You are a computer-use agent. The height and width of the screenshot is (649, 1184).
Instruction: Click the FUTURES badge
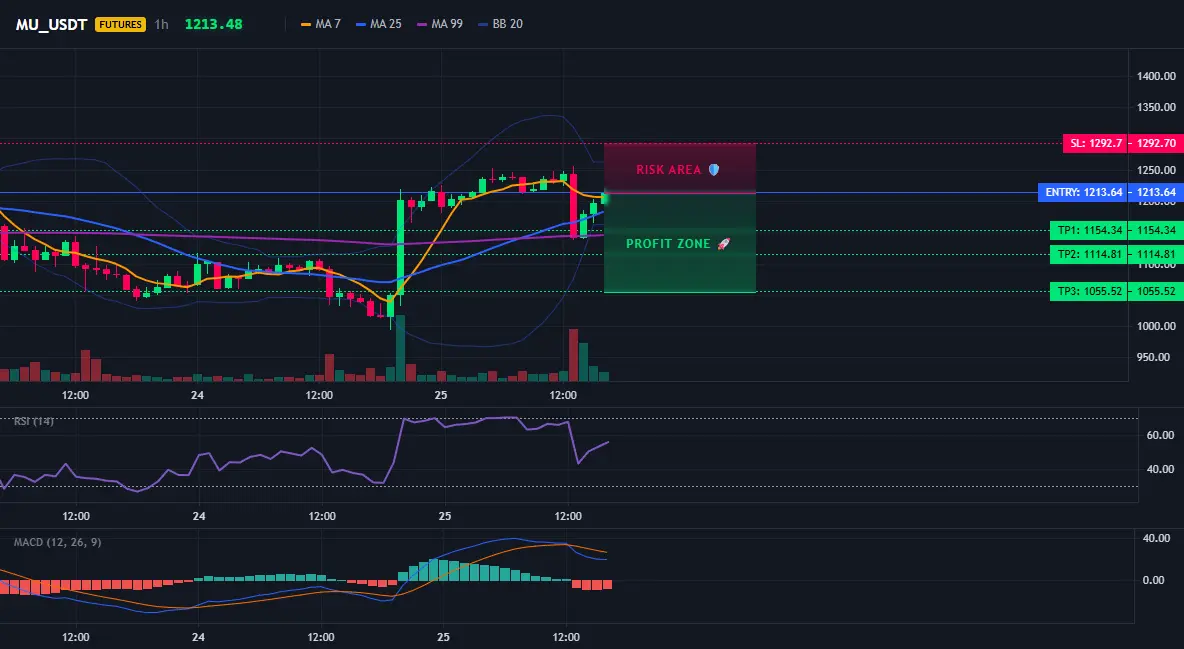click(120, 24)
